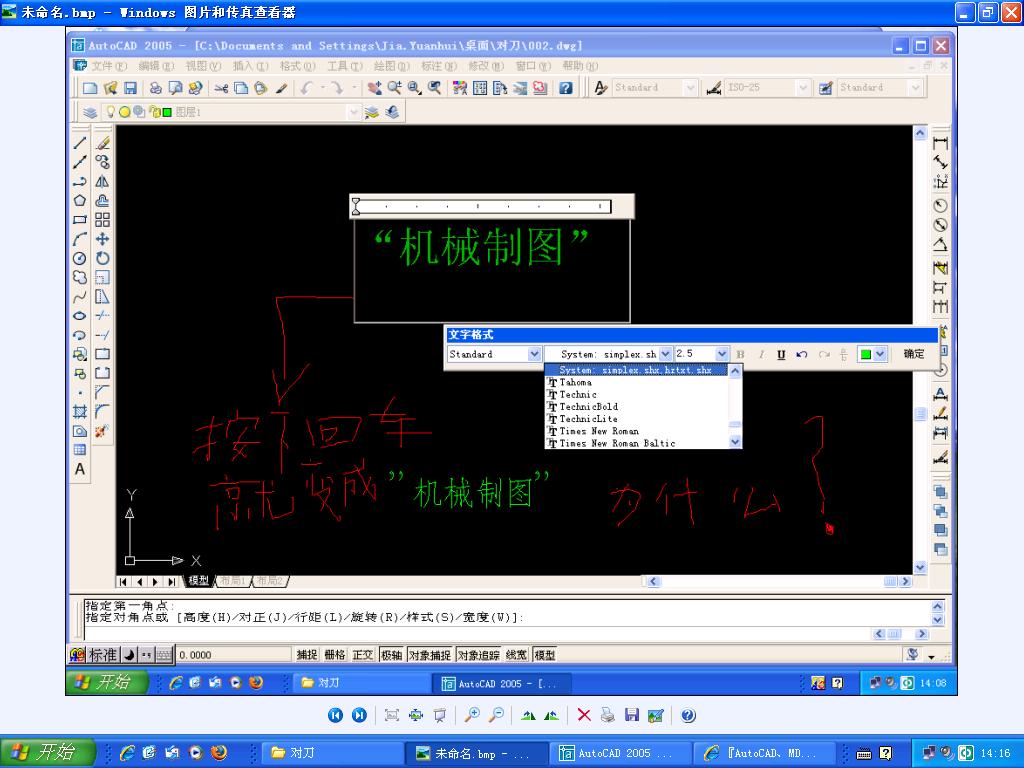Toggle 模型 model space button in status bar
Image resolution: width=1024 pixels, height=768 pixels.
click(x=545, y=655)
